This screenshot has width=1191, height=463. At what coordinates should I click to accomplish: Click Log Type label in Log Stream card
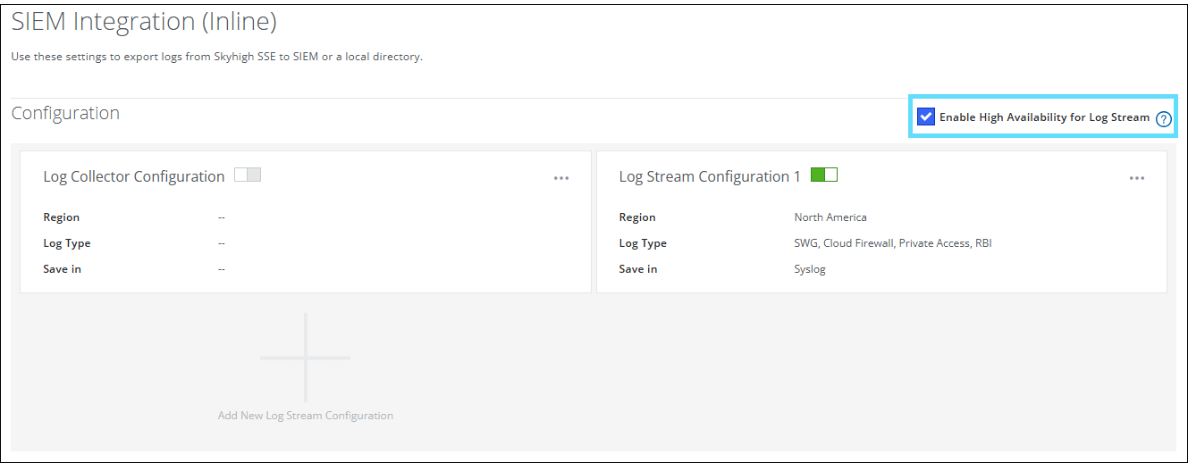coord(642,243)
